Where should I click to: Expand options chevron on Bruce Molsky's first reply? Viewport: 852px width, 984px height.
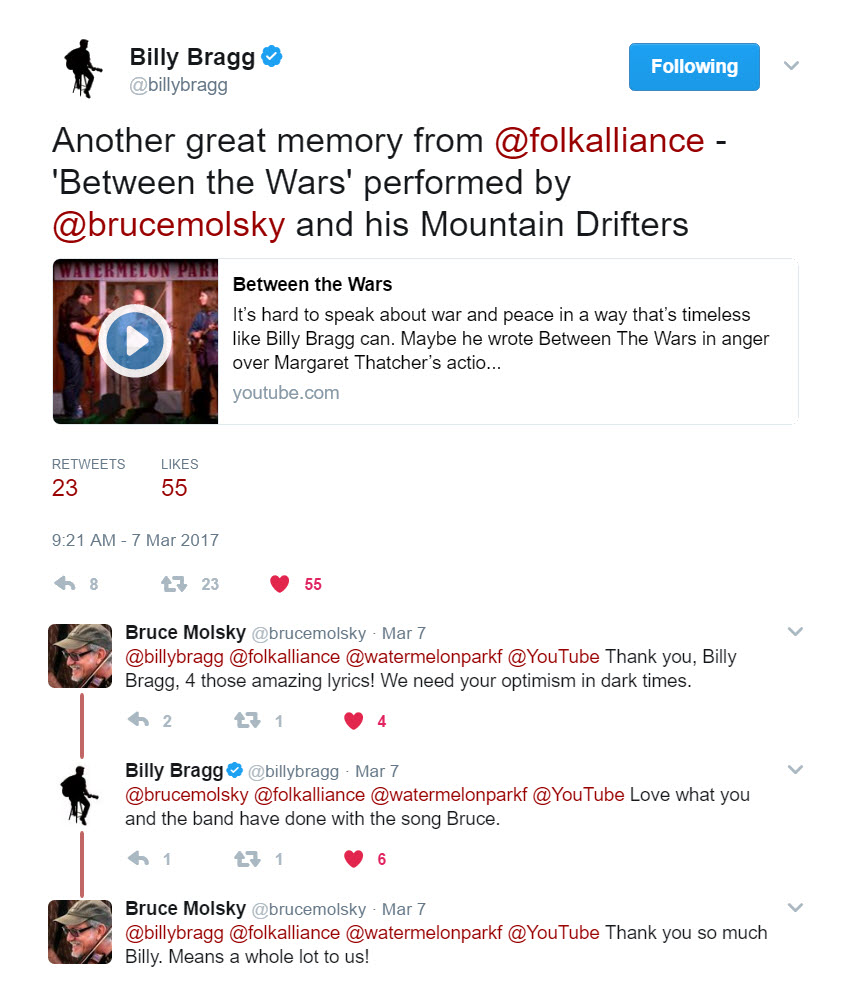[x=796, y=632]
